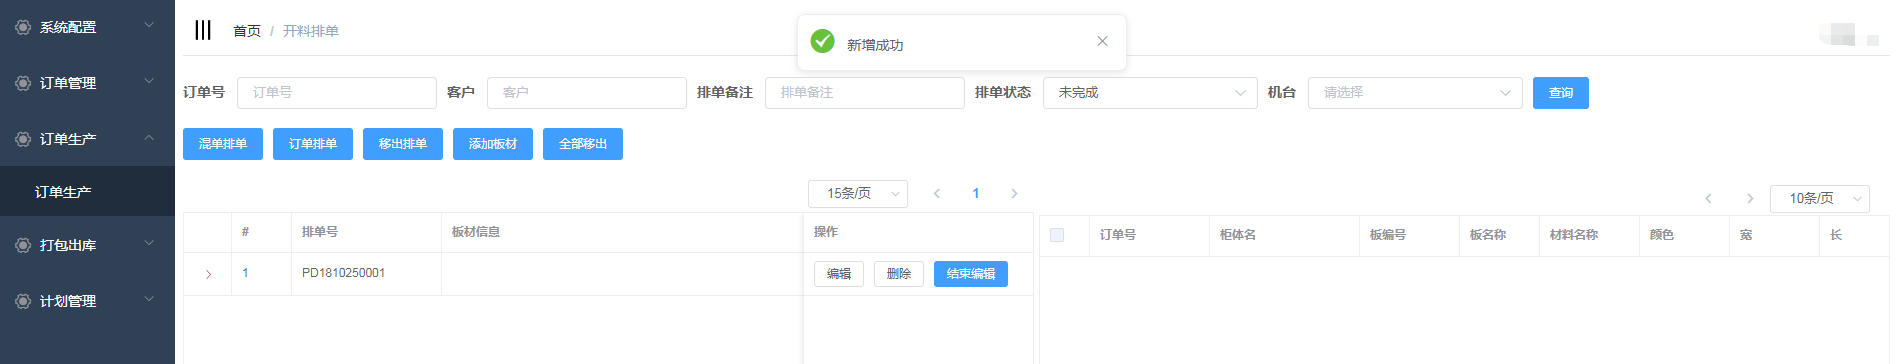Click the 打包出库 sidebar icon
1898x364 pixels.
coord(23,245)
